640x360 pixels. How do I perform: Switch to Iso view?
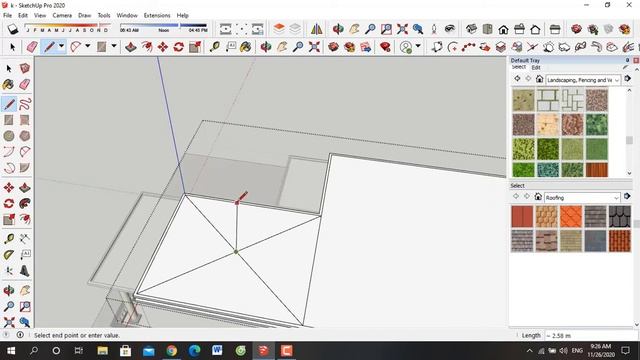point(471,29)
